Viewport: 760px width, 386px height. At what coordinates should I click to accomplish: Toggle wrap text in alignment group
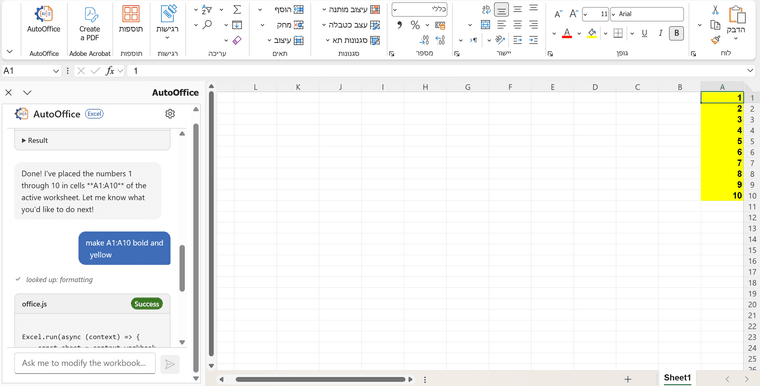[486, 10]
